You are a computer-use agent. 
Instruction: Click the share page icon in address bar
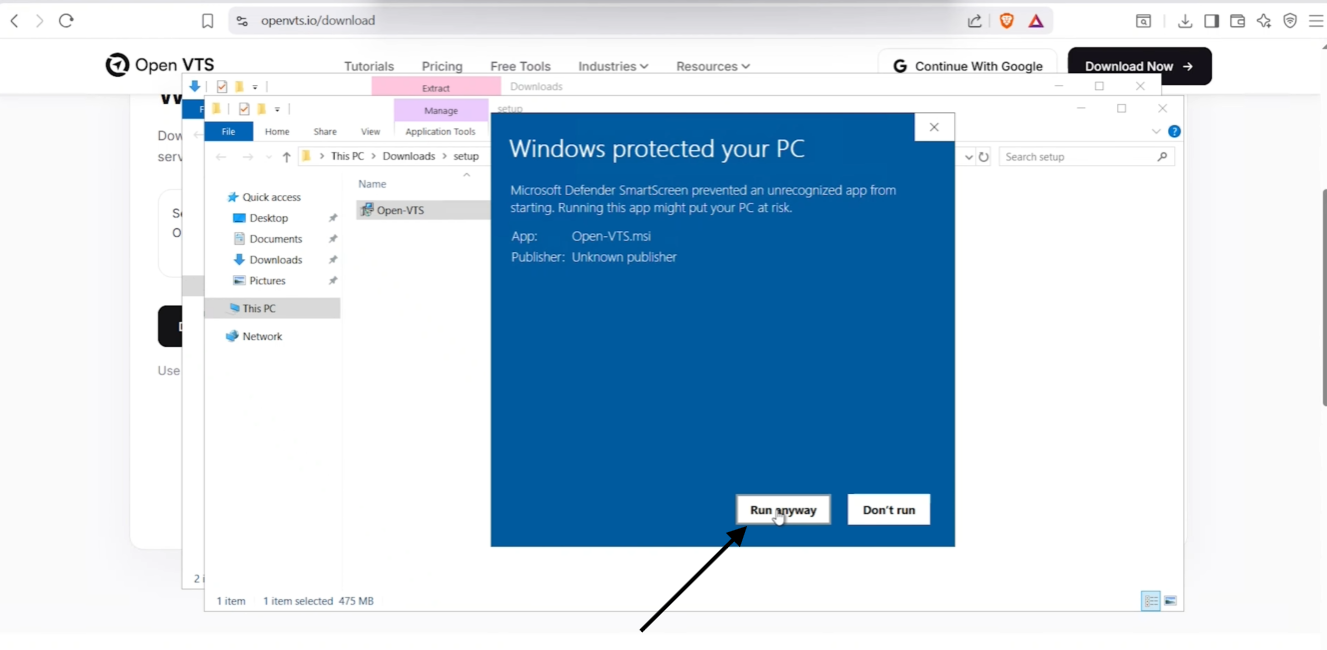pos(974,21)
